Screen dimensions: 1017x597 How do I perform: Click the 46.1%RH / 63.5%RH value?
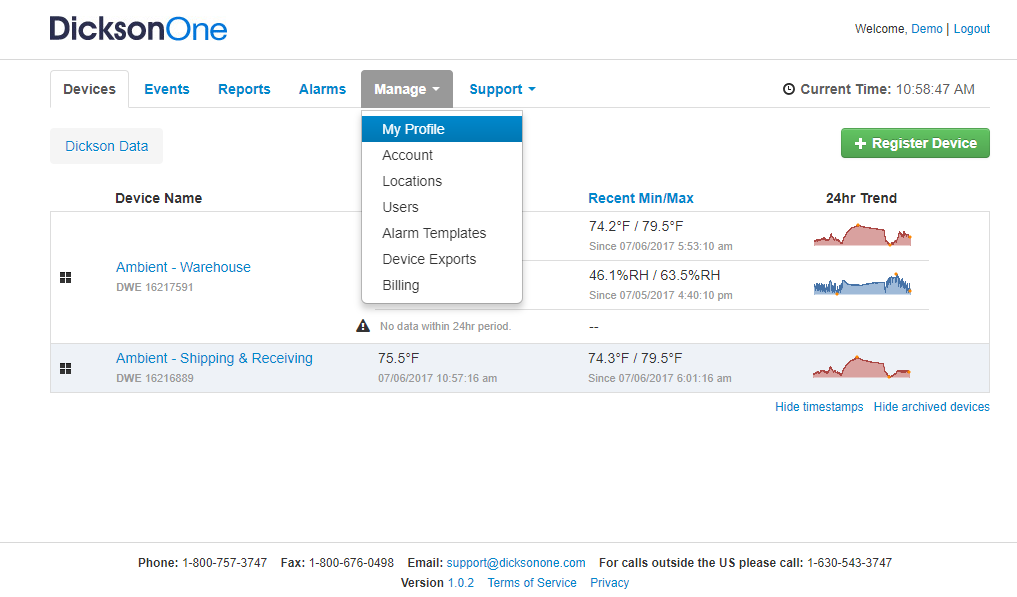[x=654, y=274]
